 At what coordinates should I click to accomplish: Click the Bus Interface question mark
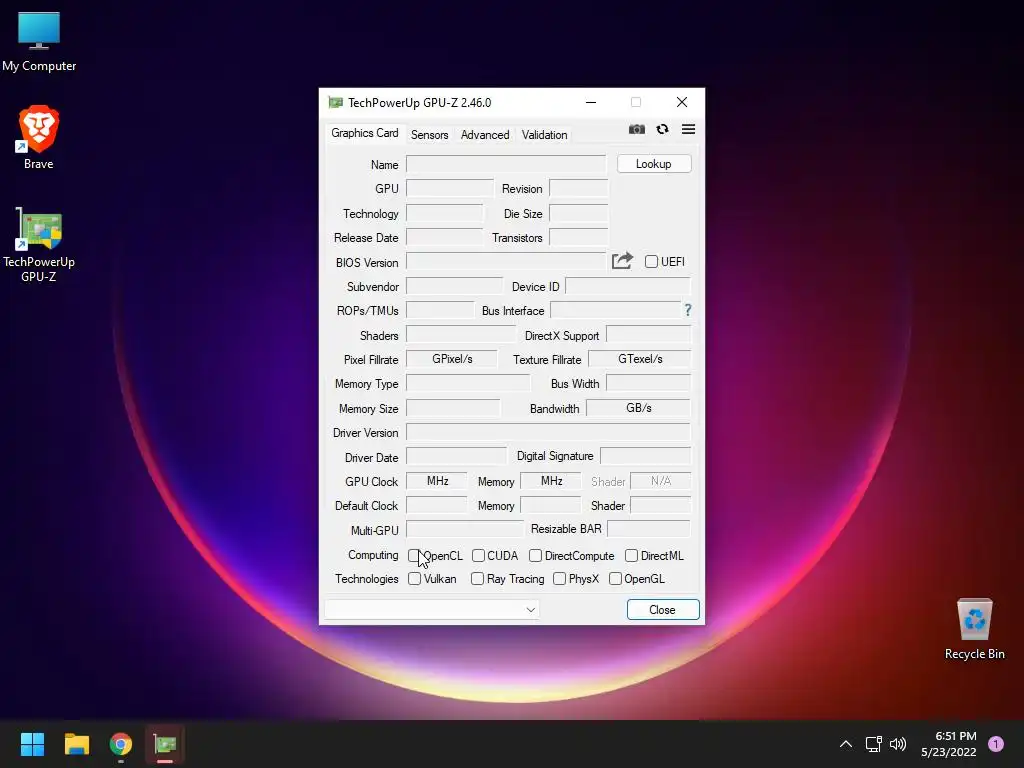click(x=688, y=310)
